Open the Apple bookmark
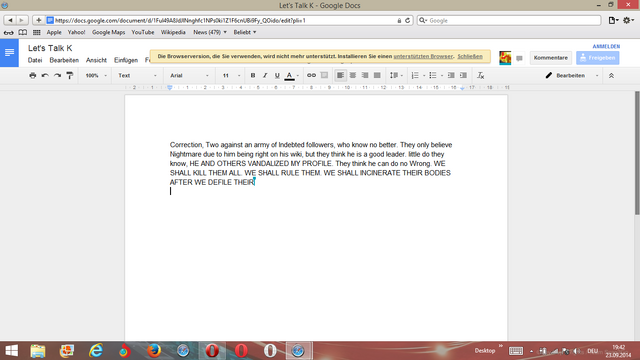Image resolution: width=640 pixels, height=360 pixels. [54, 32]
